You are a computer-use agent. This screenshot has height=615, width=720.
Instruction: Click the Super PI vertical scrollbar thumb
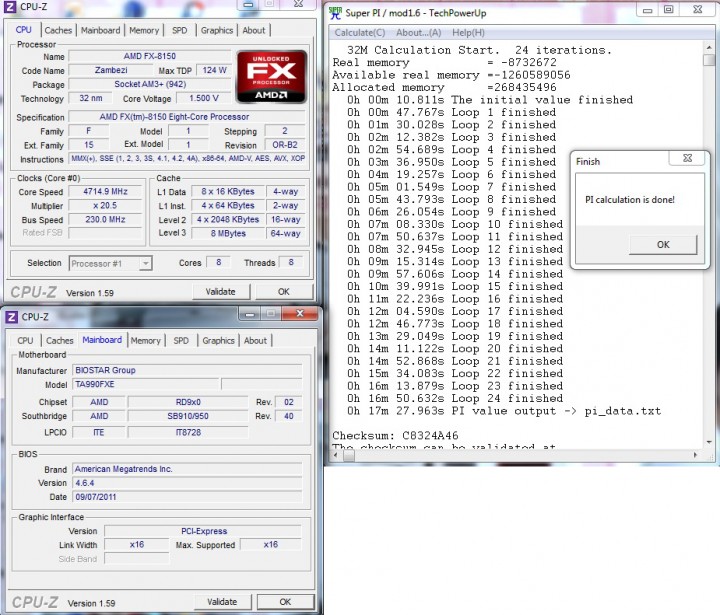(709, 60)
